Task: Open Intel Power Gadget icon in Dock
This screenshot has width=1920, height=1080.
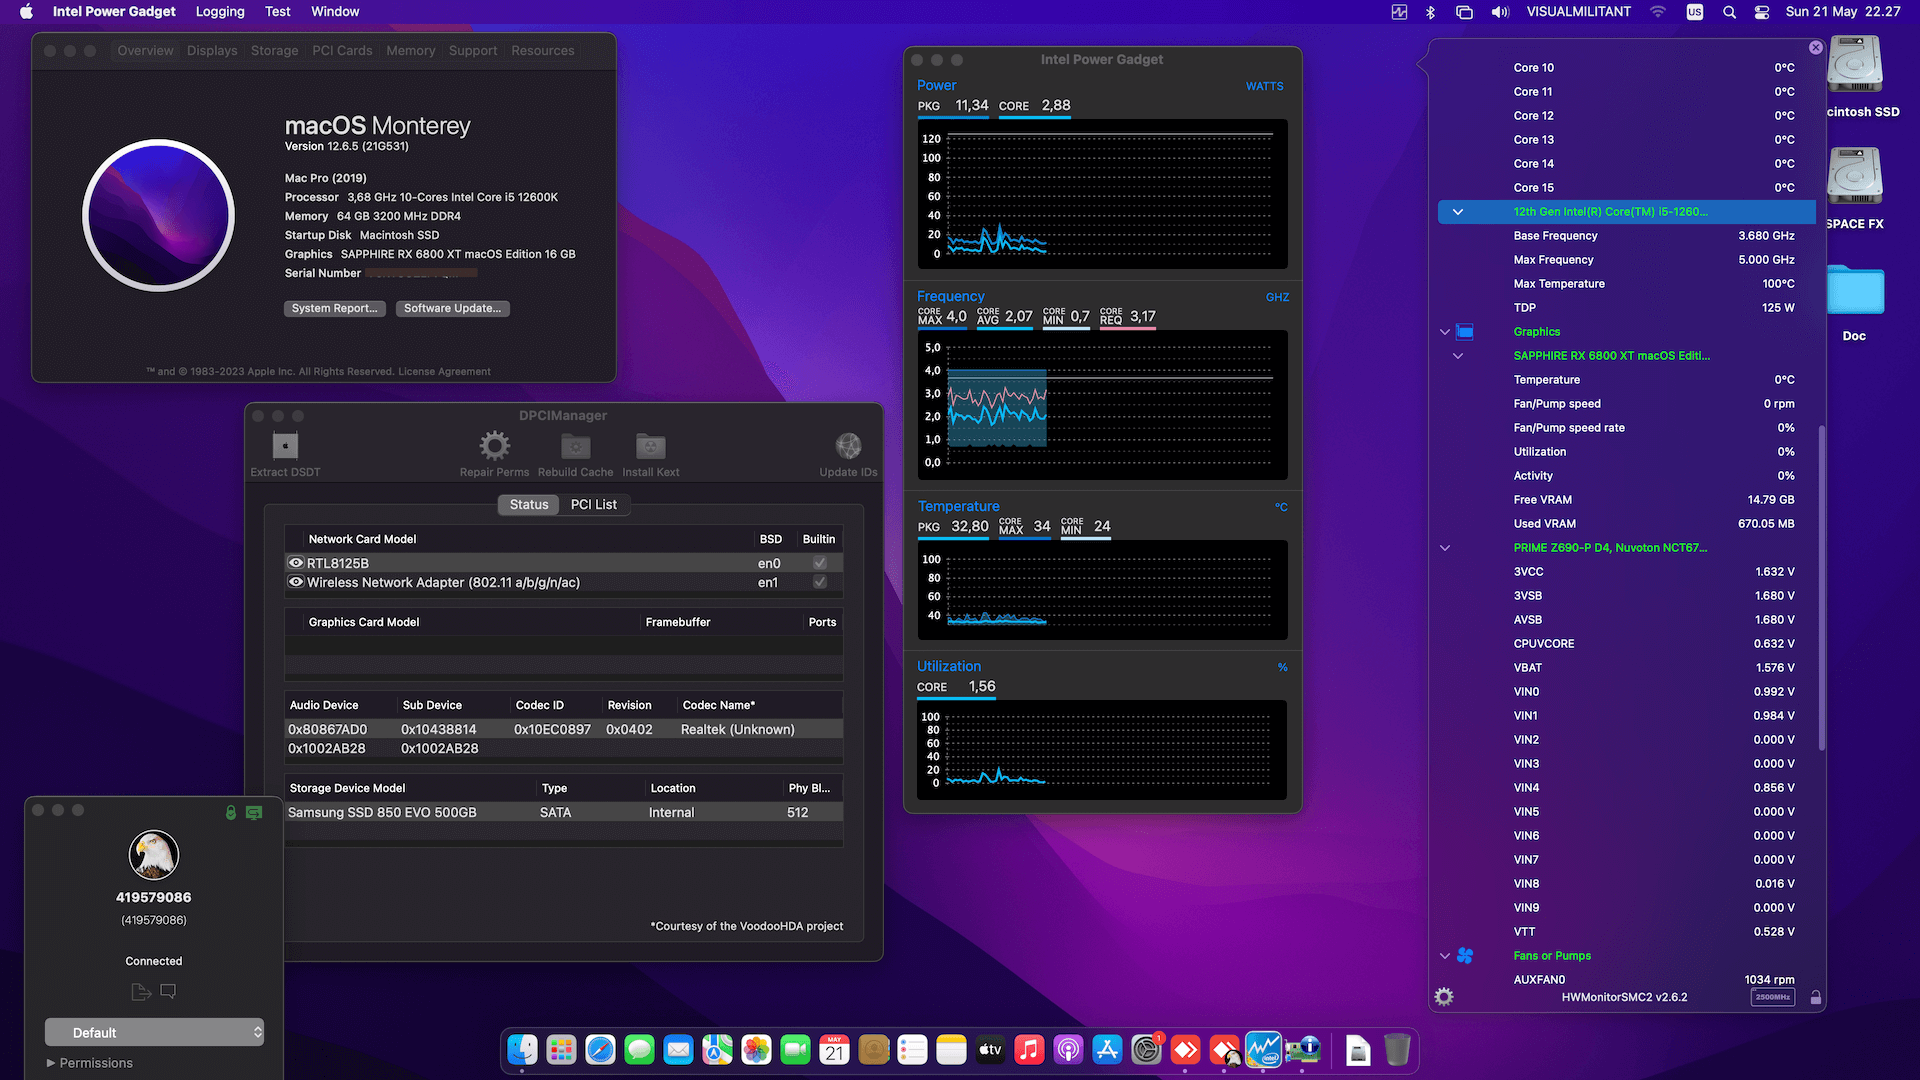Action: coord(1263,1049)
